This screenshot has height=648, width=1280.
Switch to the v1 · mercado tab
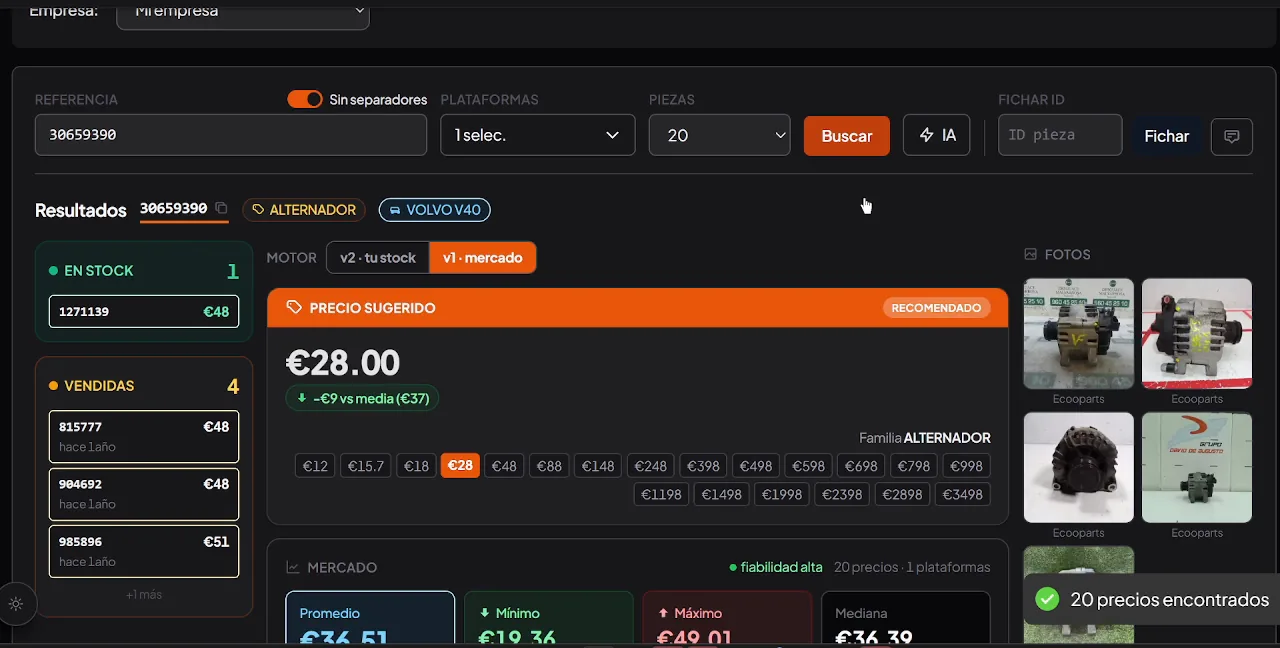[x=483, y=257]
